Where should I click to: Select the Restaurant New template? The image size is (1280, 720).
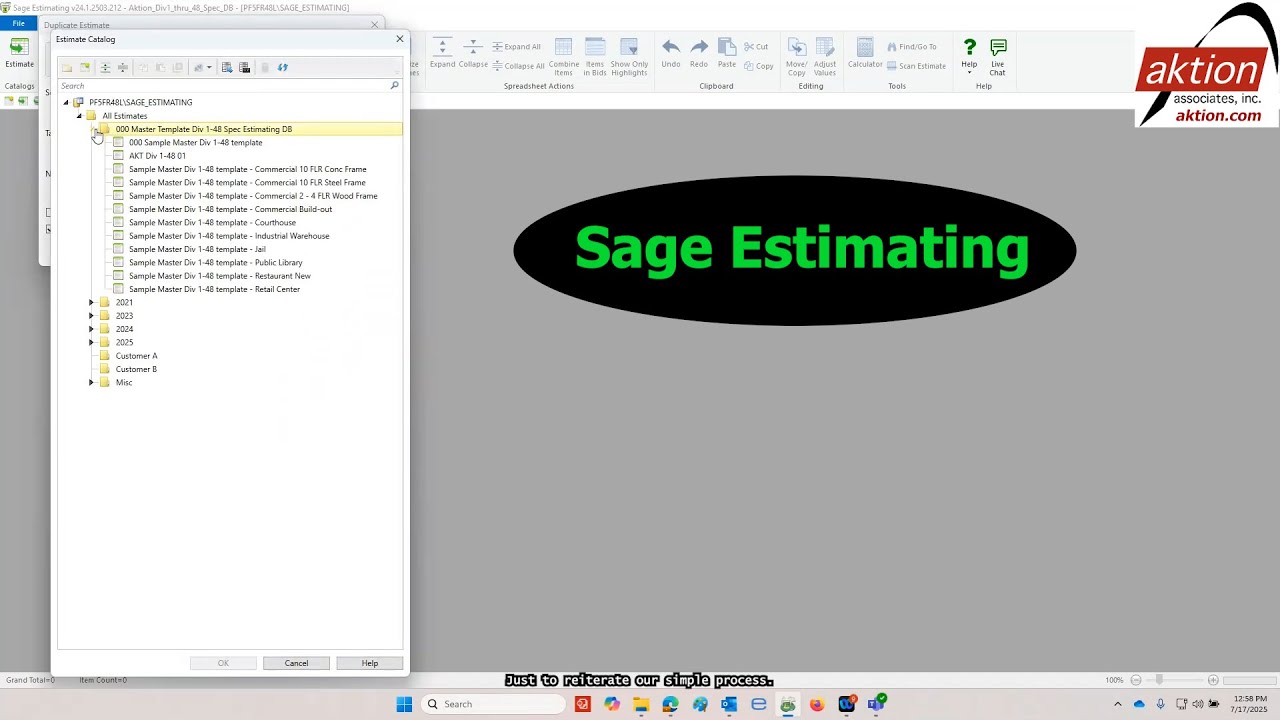click(x=219, y=276)
